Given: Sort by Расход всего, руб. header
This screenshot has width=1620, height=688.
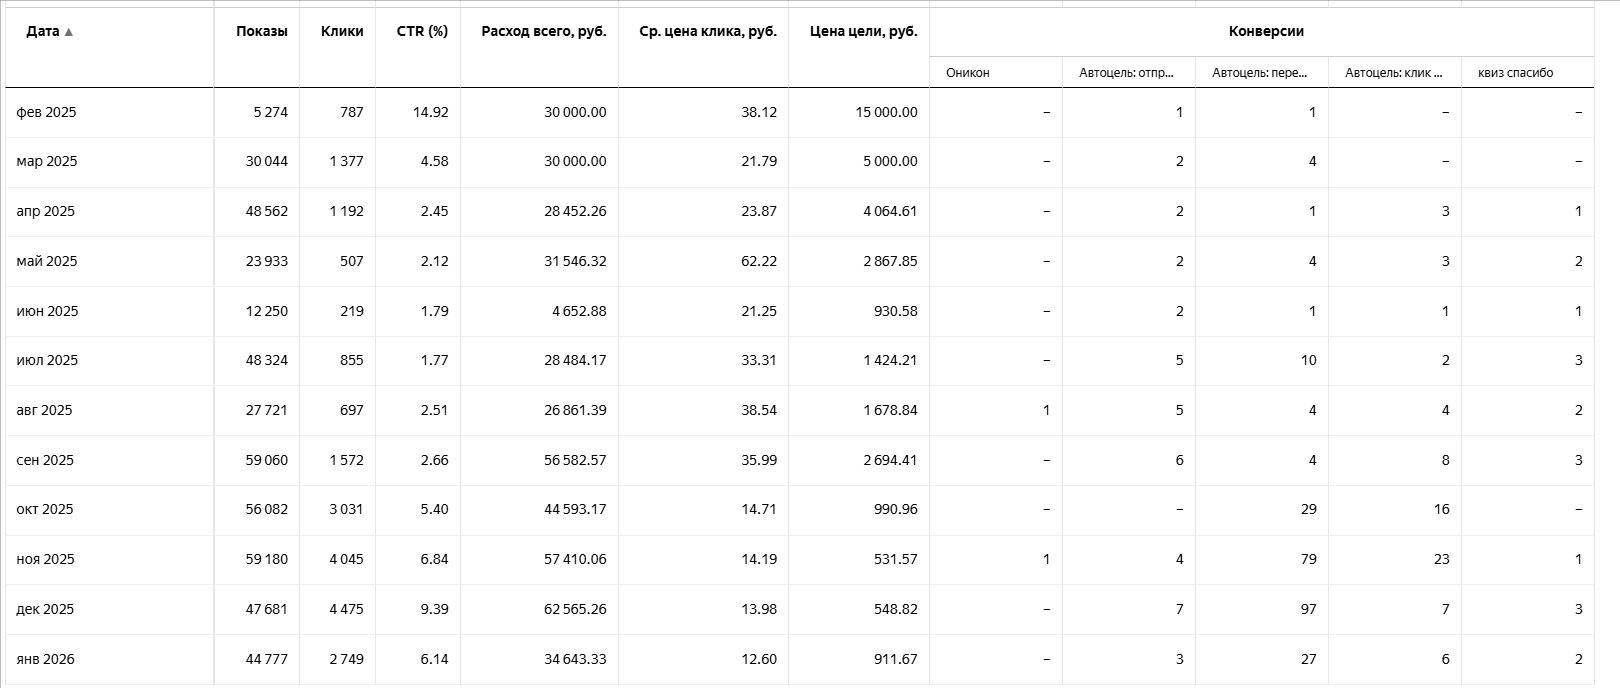Looking at the screenshot, I should pos(544,31).
